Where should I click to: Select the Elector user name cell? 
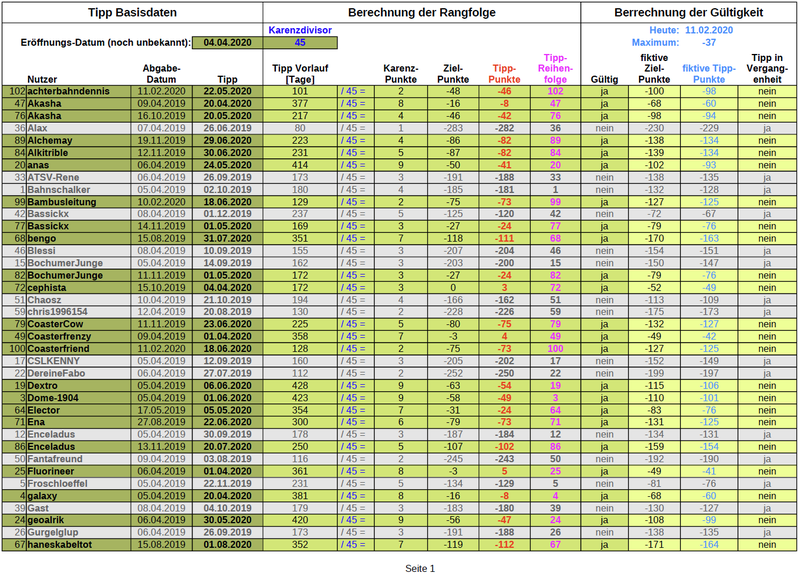79,410
